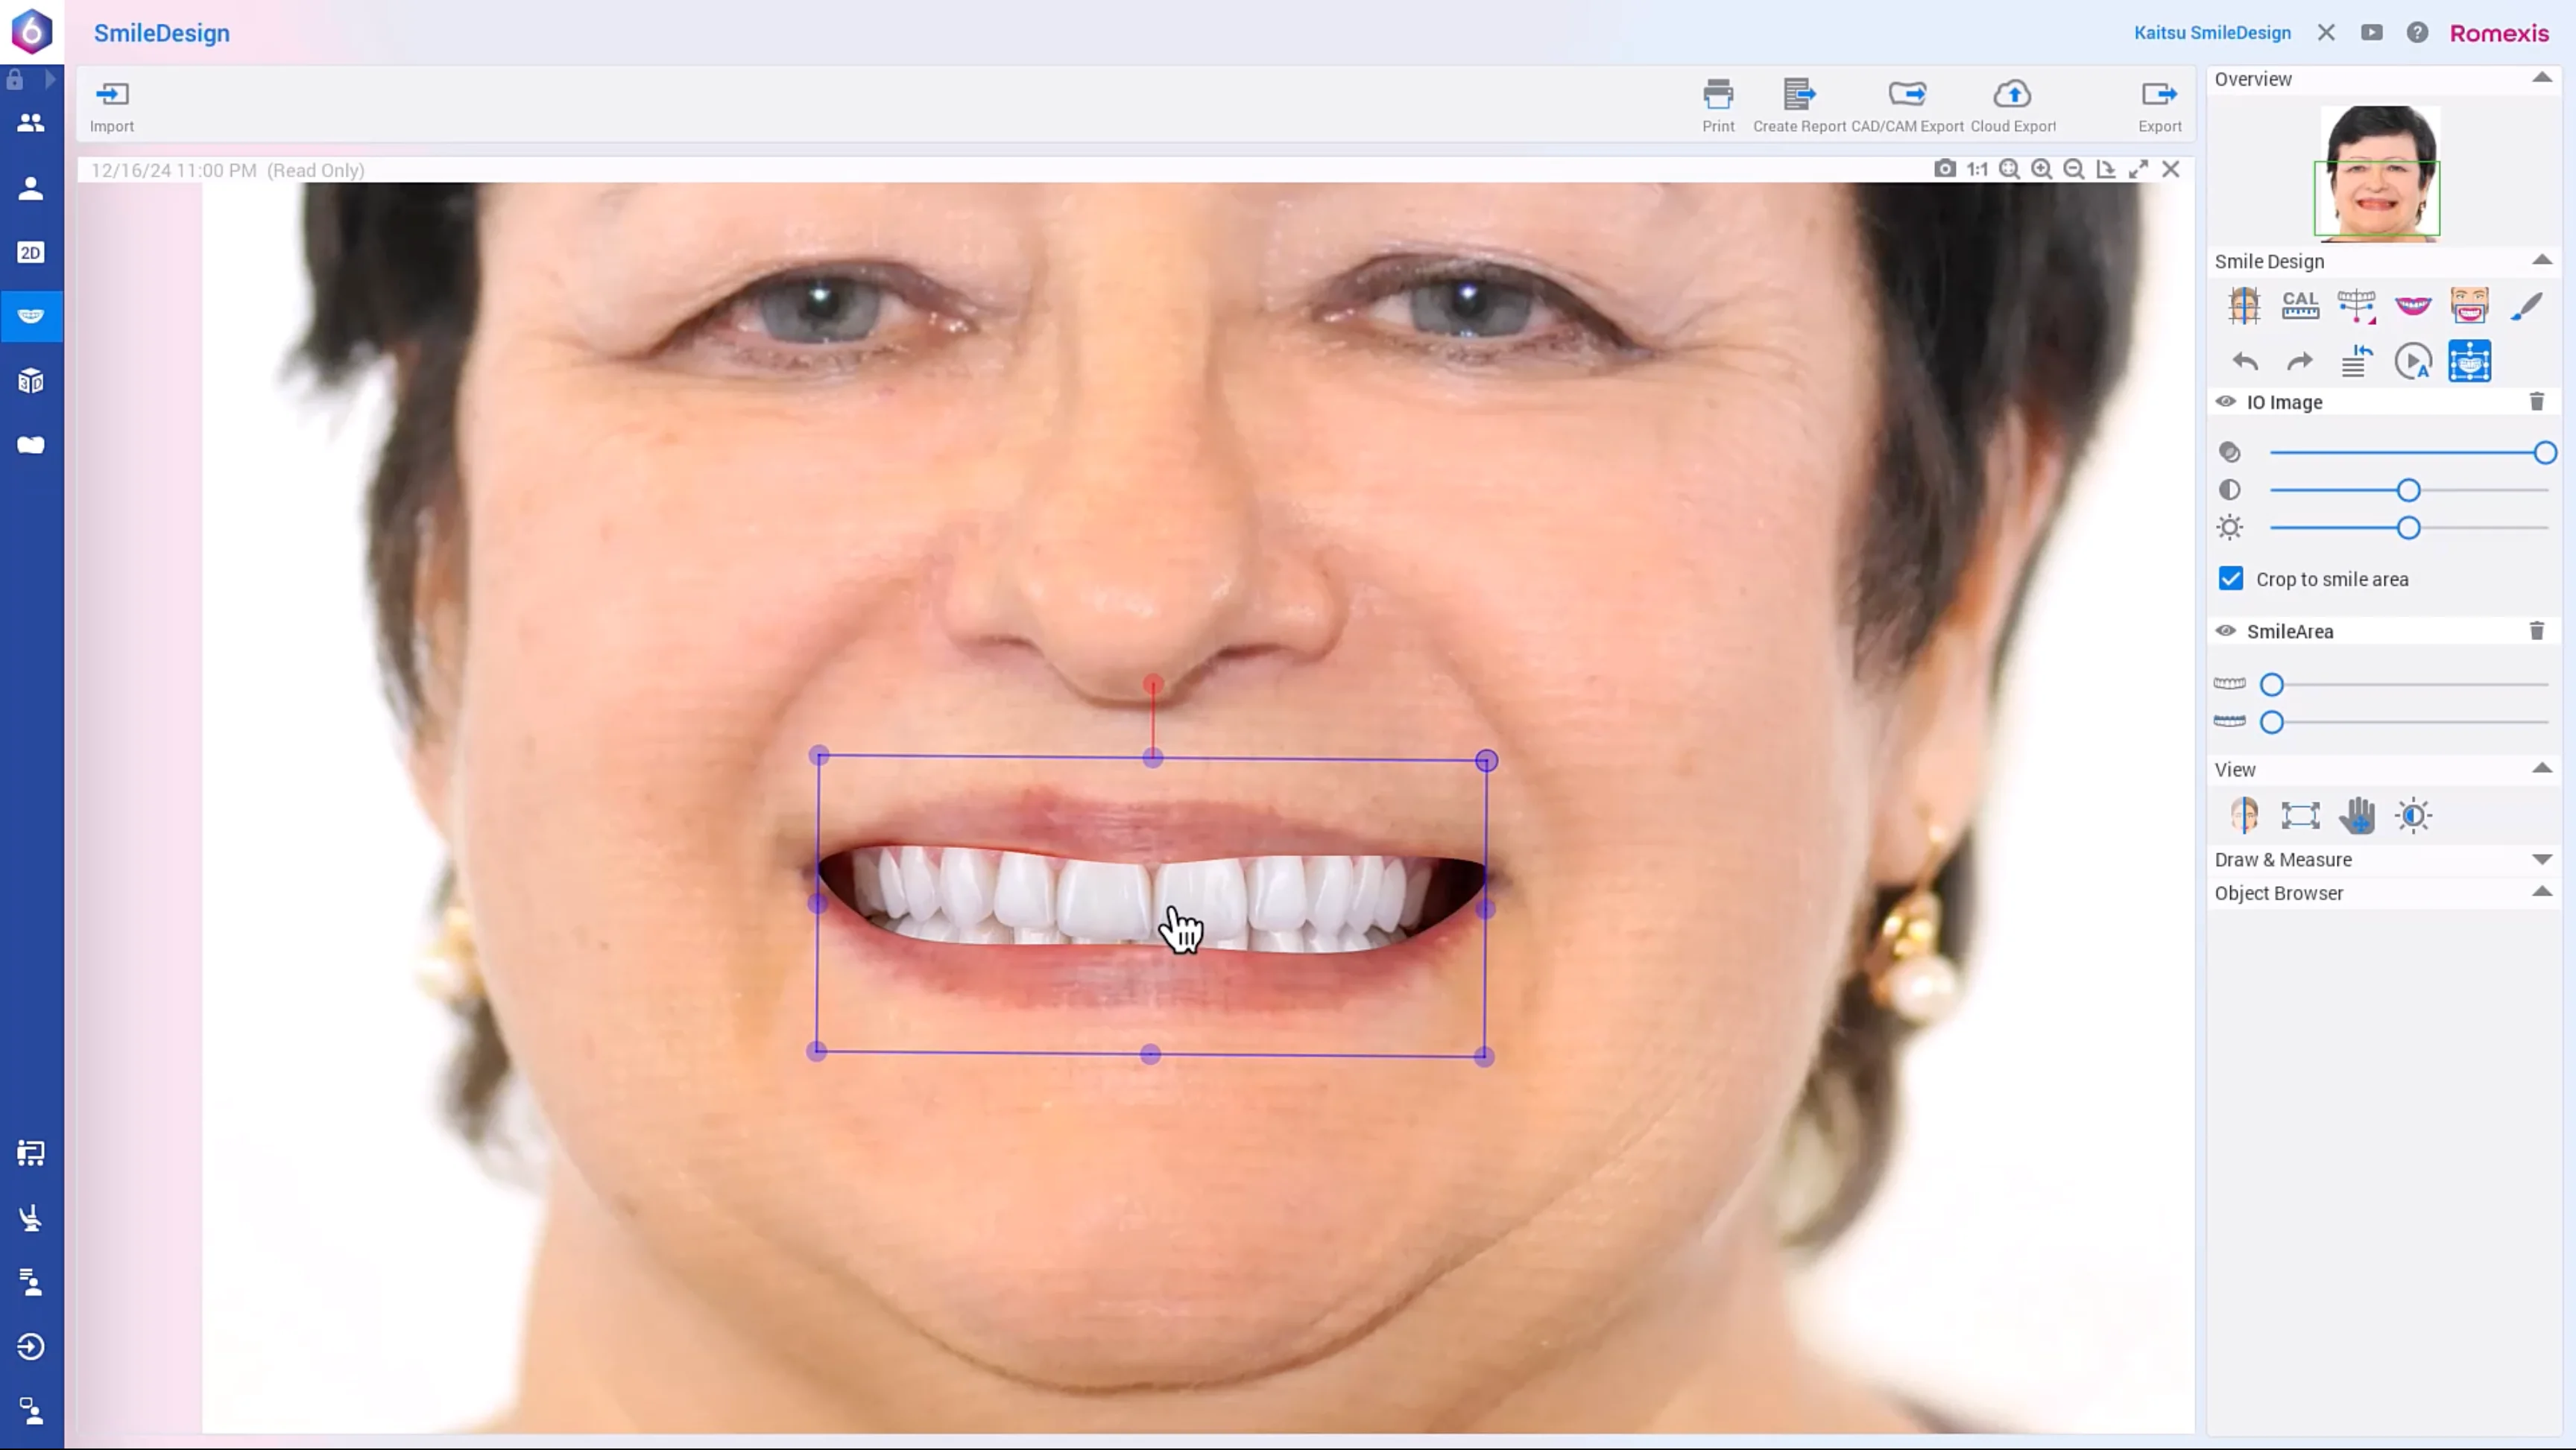Open the CAL calibration tool
This screenshot has width=2576, height=1450.
click(2300, 306)
